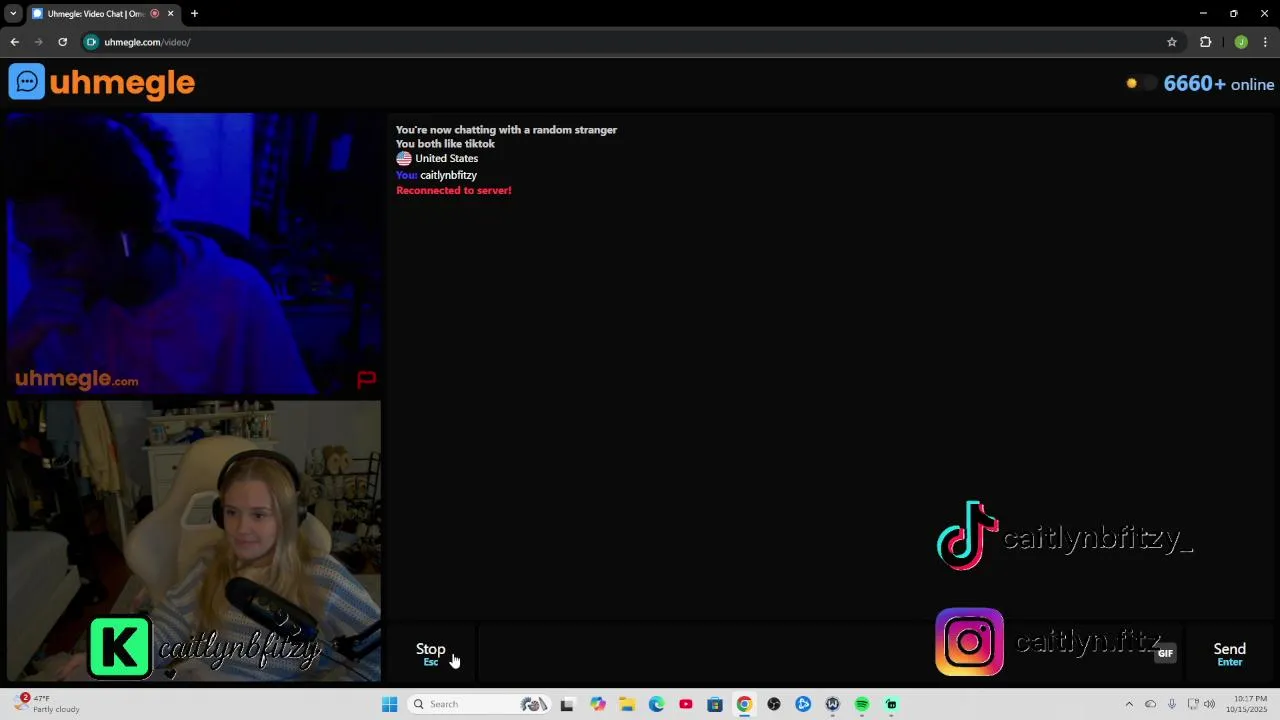The width and height of the screenshot is (1280, 720).
Task: Open Spotify from the taskbar
Action: click(861, 704)
